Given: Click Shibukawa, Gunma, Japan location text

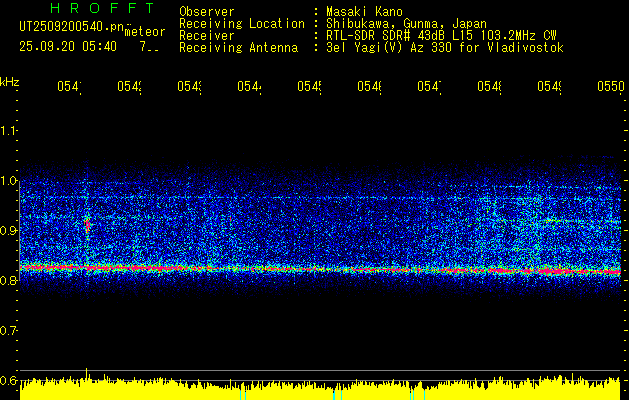Looking at the screenshot, I should tap(406, 24).
